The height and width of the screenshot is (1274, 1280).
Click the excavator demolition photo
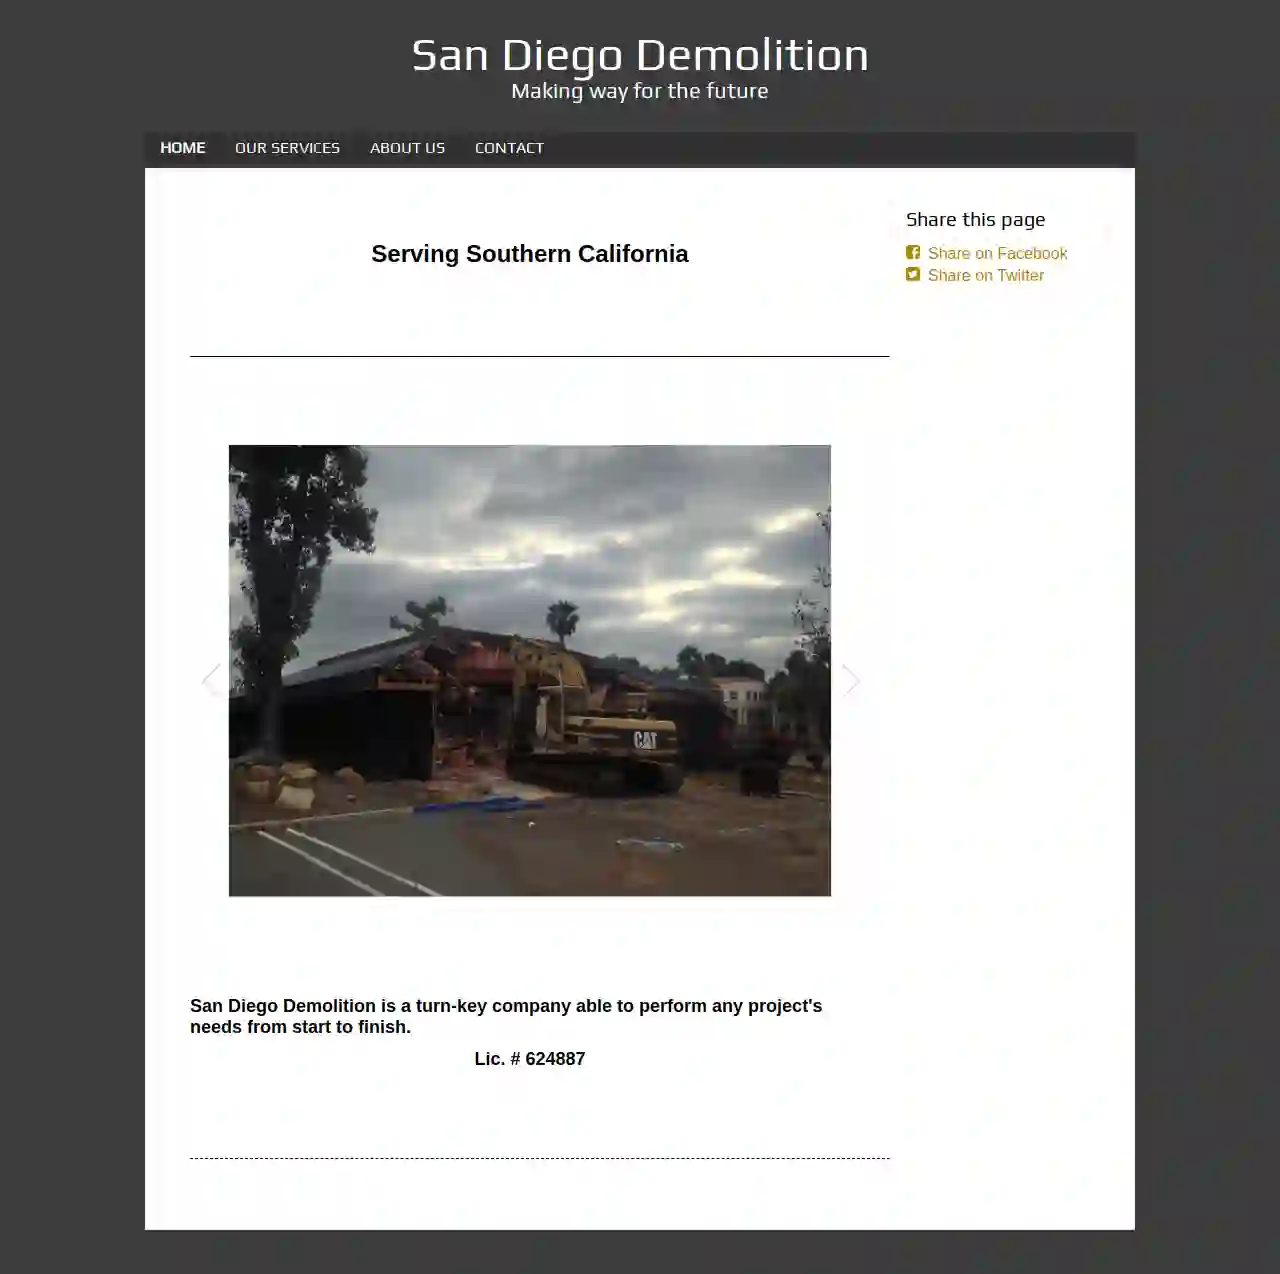point(530,671)
